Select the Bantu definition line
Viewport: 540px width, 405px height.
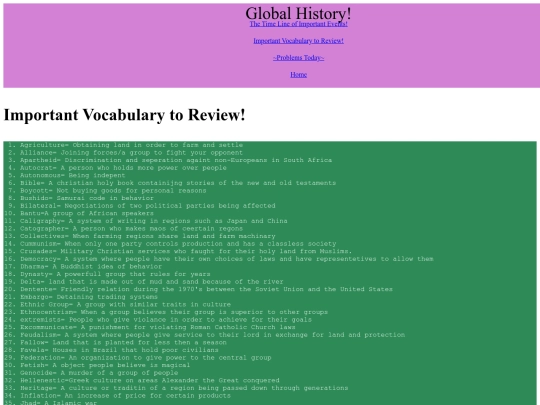(87, 213)
